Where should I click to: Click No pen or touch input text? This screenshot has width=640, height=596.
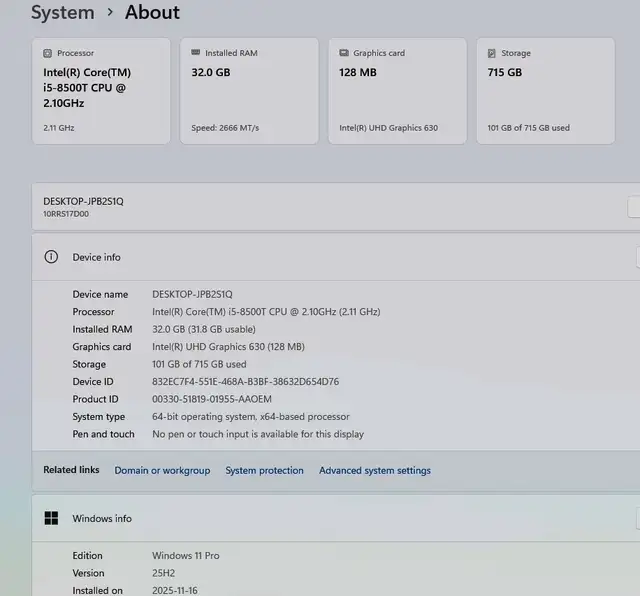(x=258, y=434)
